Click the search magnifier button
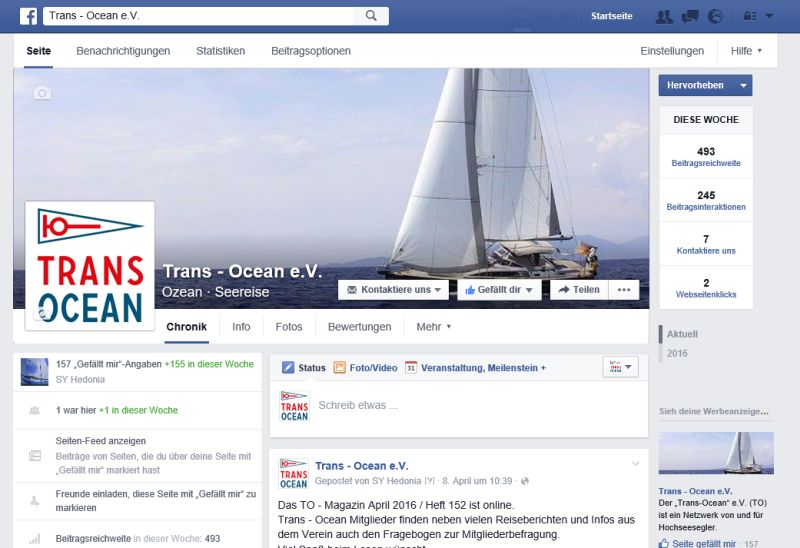 [x=371, y=16]
